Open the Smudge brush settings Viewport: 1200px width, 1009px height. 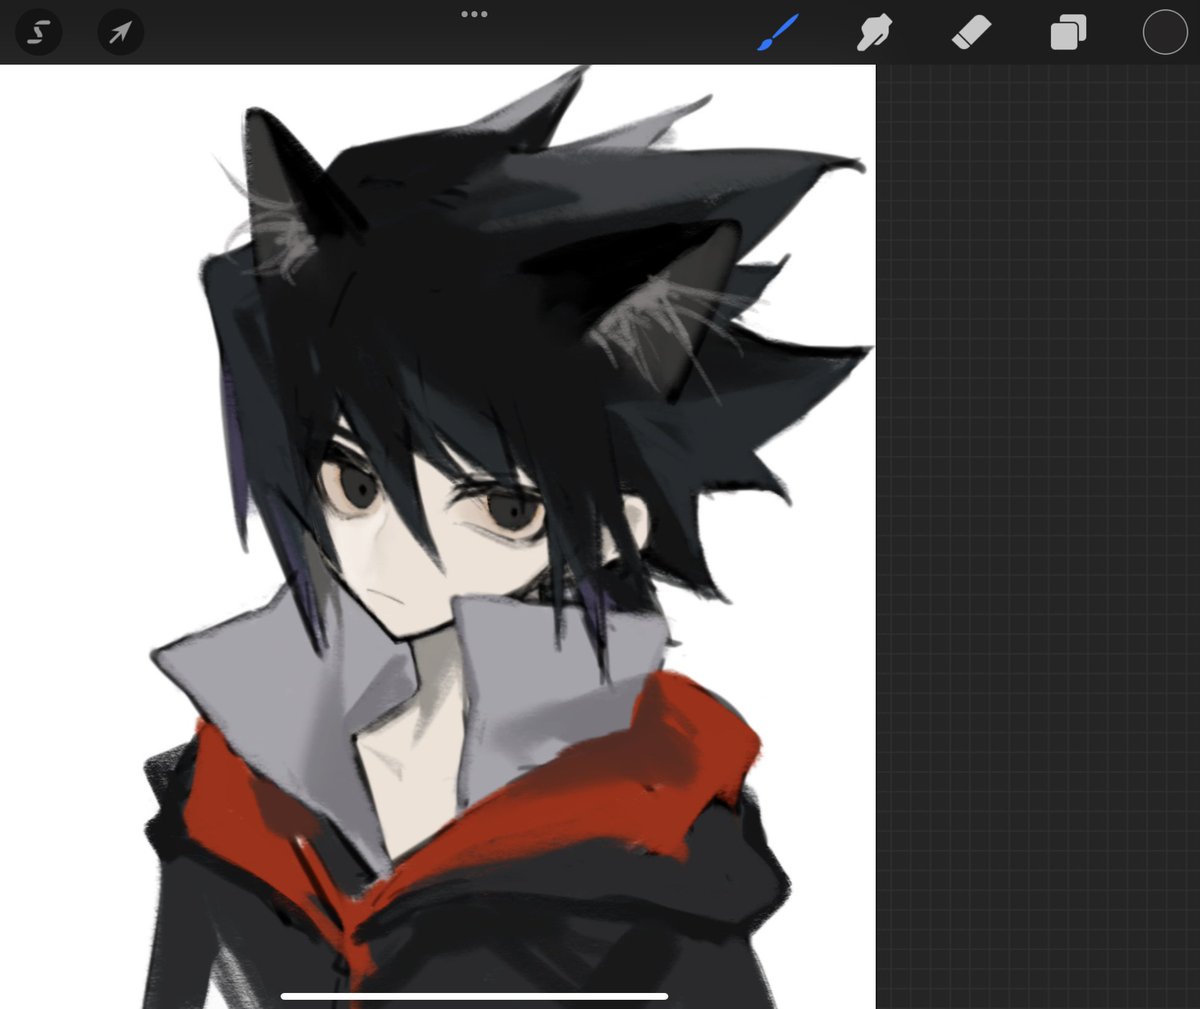click(x=875, y=32)
